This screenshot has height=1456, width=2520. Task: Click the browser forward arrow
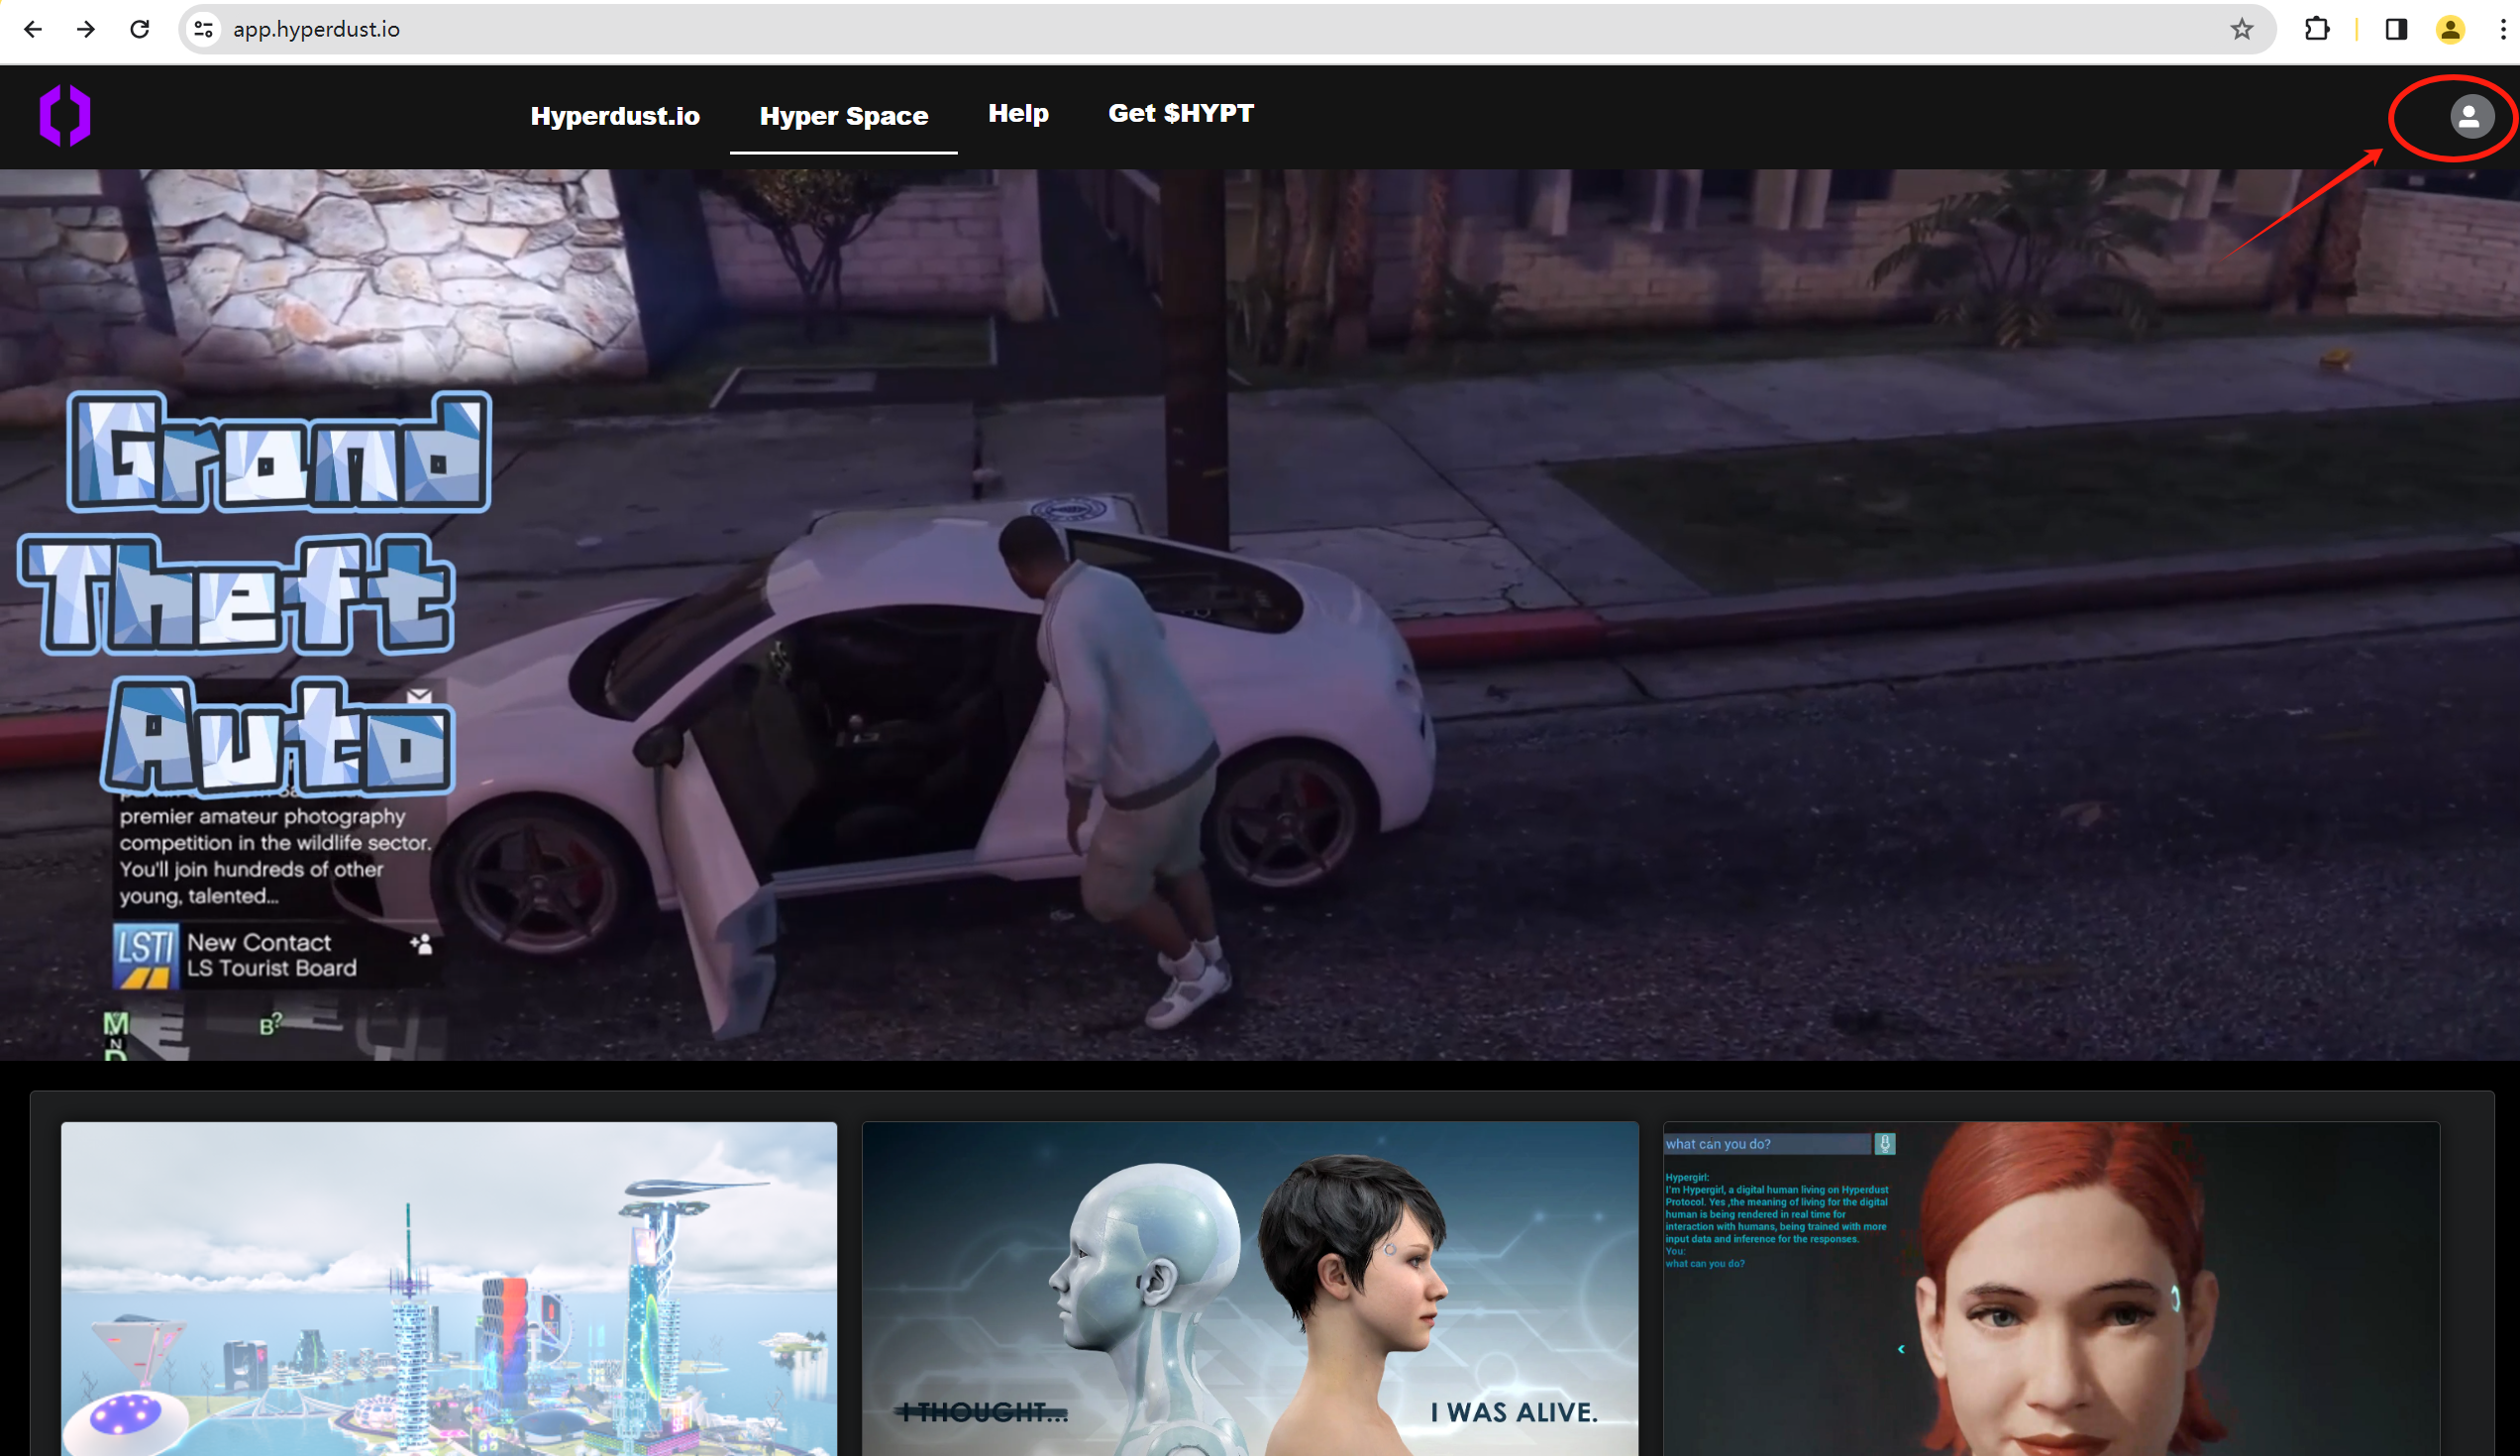coord(86,29)
